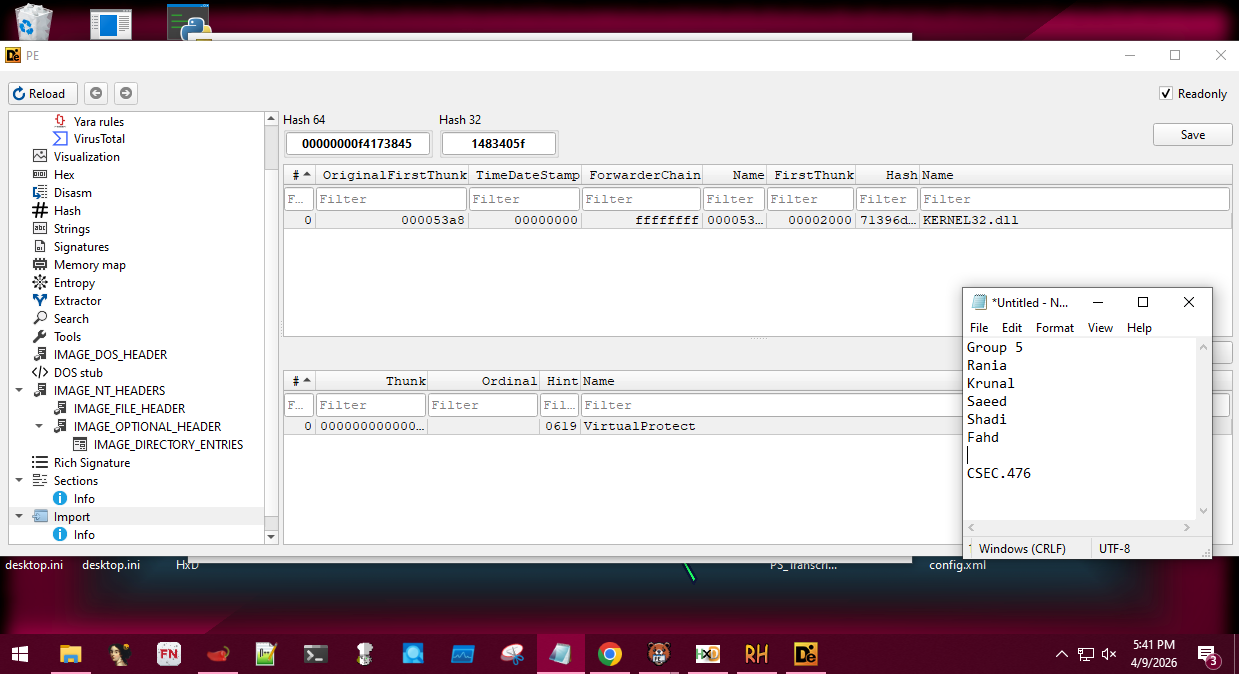The width and height of the screenshot is (1239, 674).
Task: Collapse the IMAGE_OPTIONAL_HEADER tree node
Action: point(39,427)
